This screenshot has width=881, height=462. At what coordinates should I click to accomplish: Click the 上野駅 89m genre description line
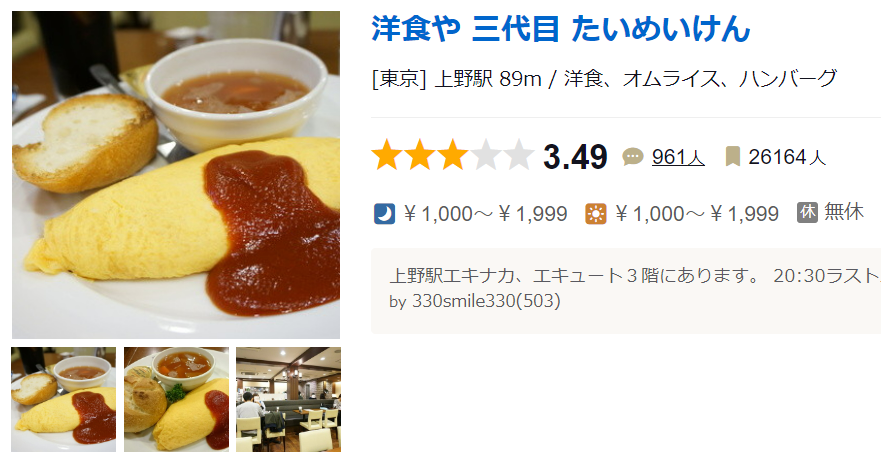click(605, 79)
